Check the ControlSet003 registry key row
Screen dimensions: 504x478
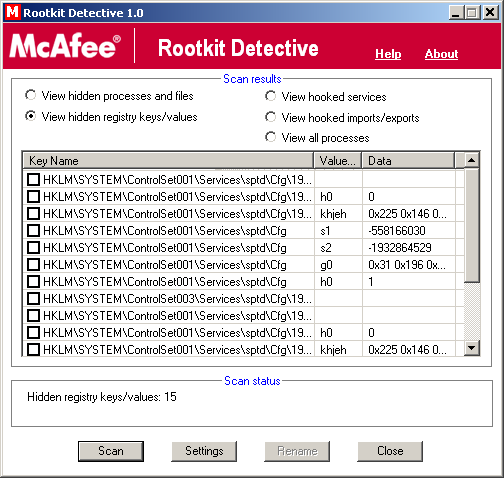[x=33, y=299]
